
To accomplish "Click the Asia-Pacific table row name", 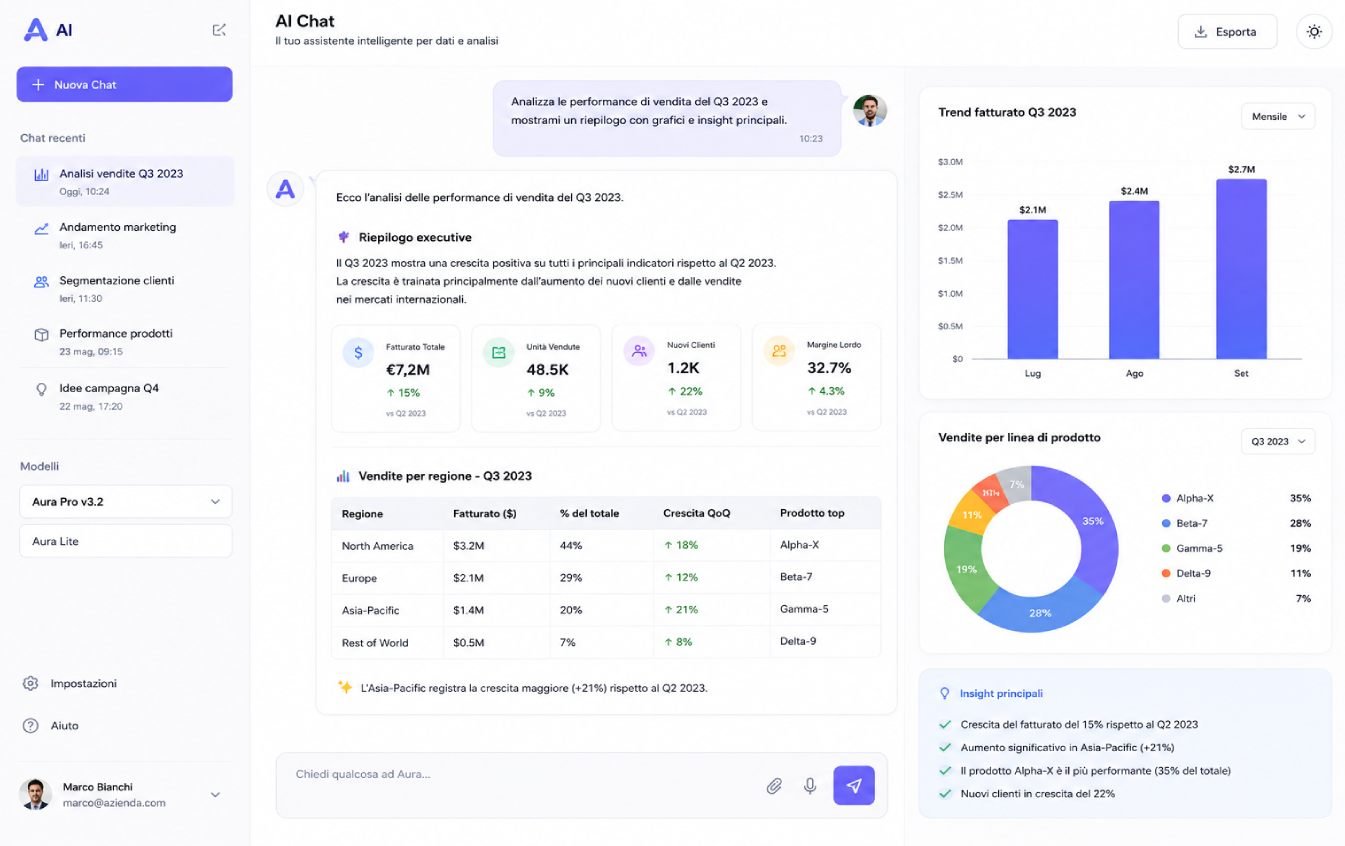I will (x=371, y=610).
